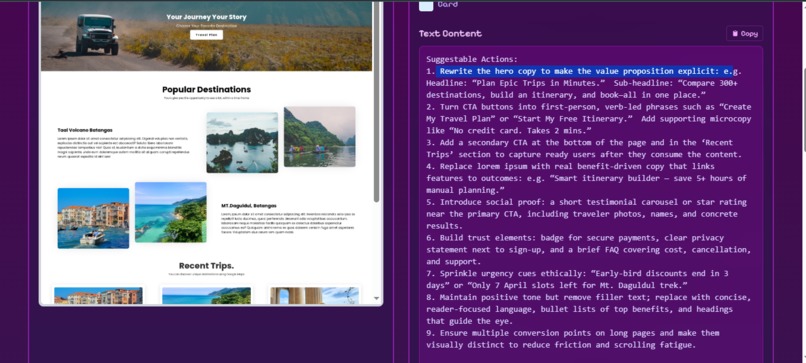
Task: Click the "Recent Trips." heading
Action: click(x=206, y=266)
